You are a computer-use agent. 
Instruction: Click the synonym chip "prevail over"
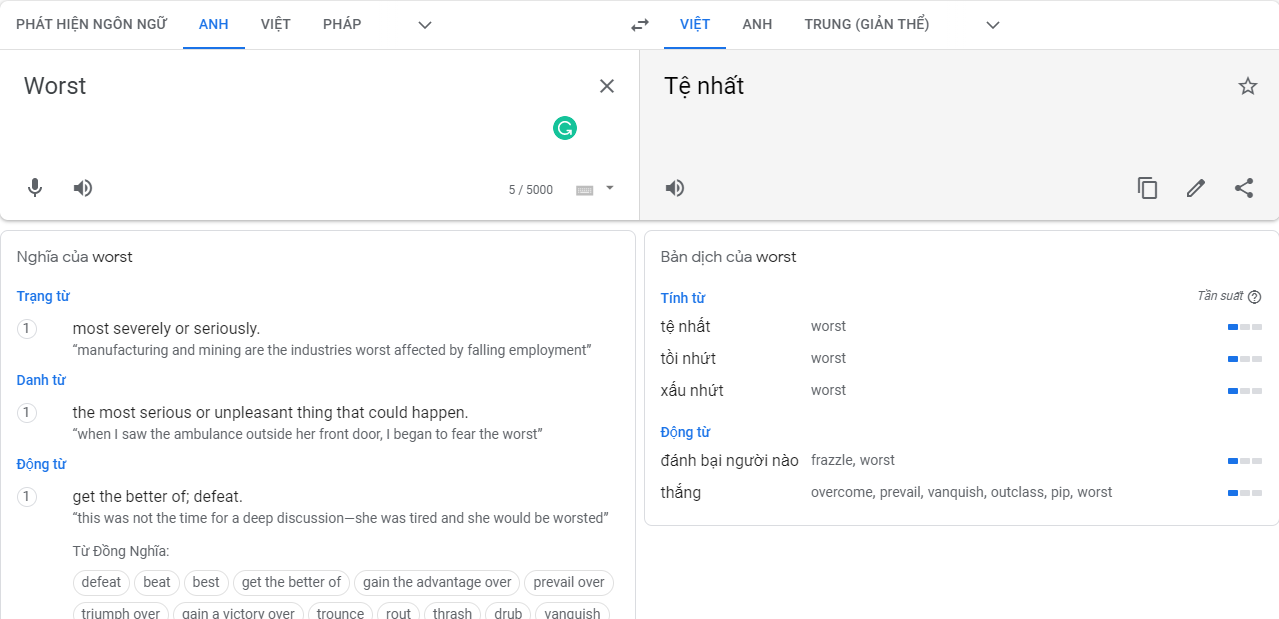(x=569, y=582)
